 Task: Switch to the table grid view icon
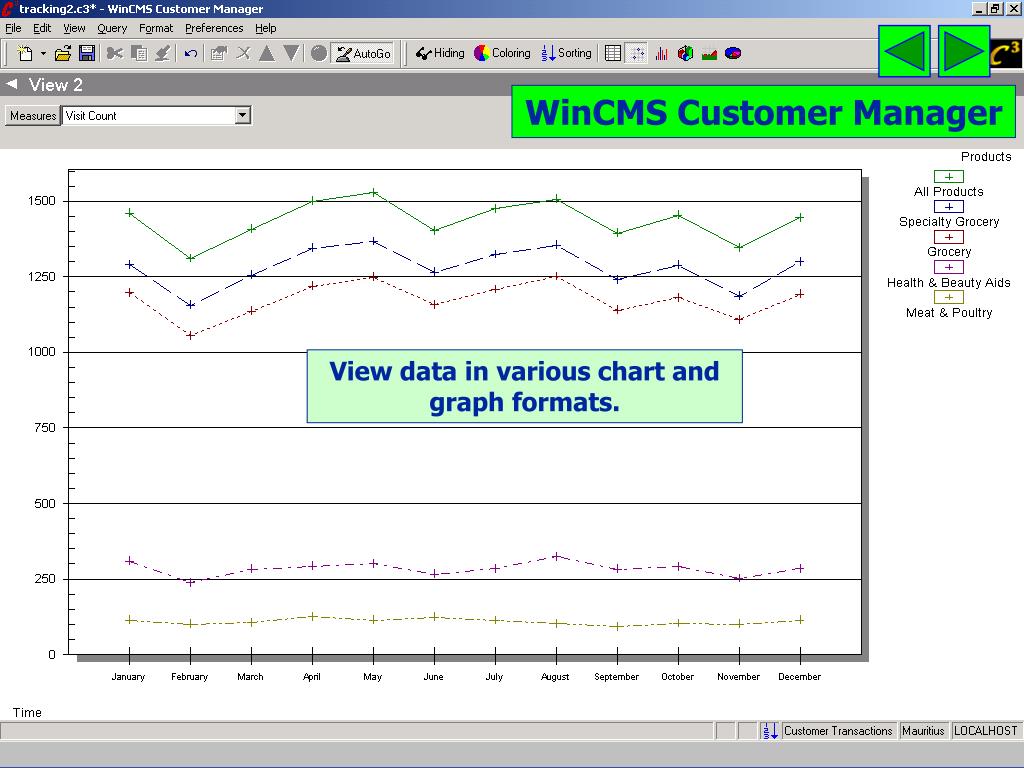coord(613,54)
